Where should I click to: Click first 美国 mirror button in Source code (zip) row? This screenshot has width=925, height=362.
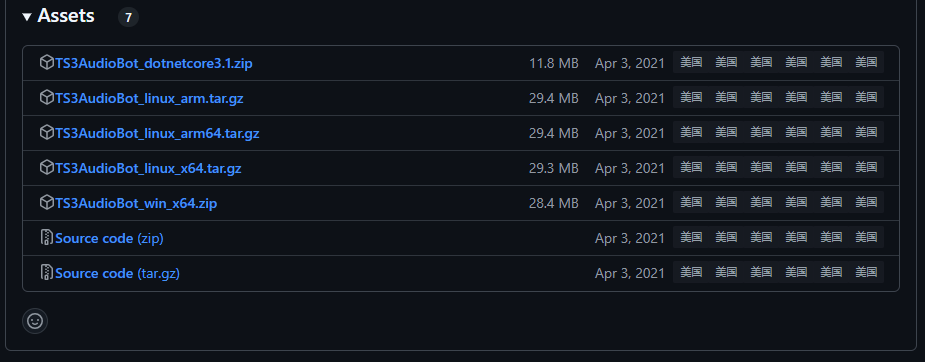(691, 237)
